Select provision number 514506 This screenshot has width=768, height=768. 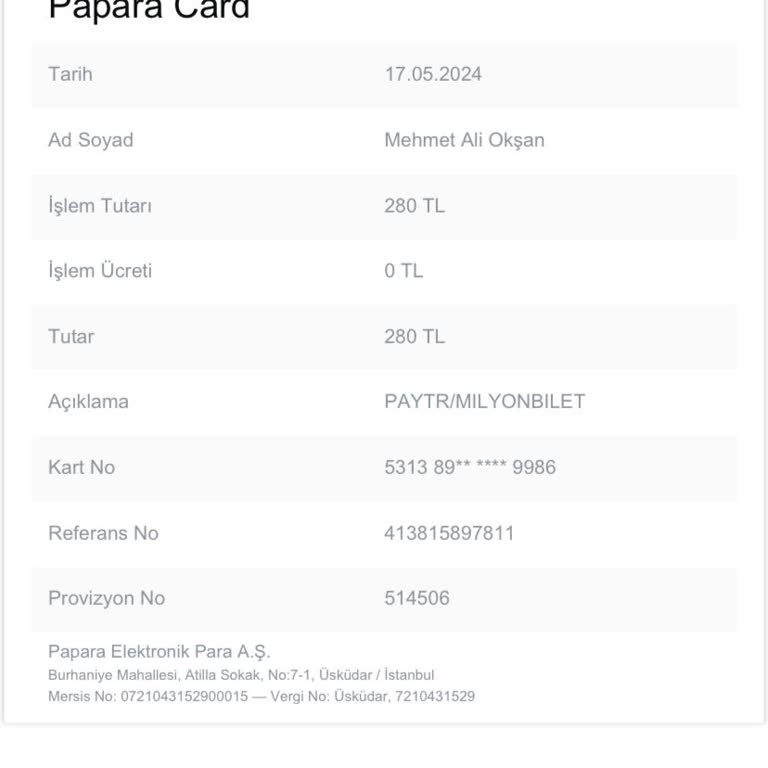[416, 598]
